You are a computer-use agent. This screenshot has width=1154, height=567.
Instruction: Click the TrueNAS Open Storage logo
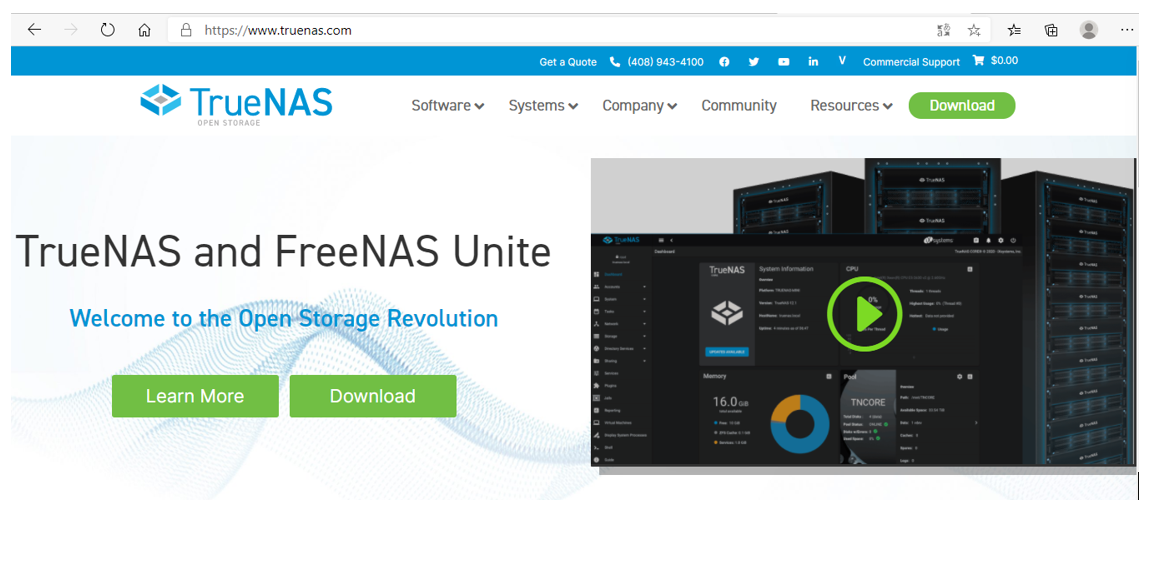(236, 105)
